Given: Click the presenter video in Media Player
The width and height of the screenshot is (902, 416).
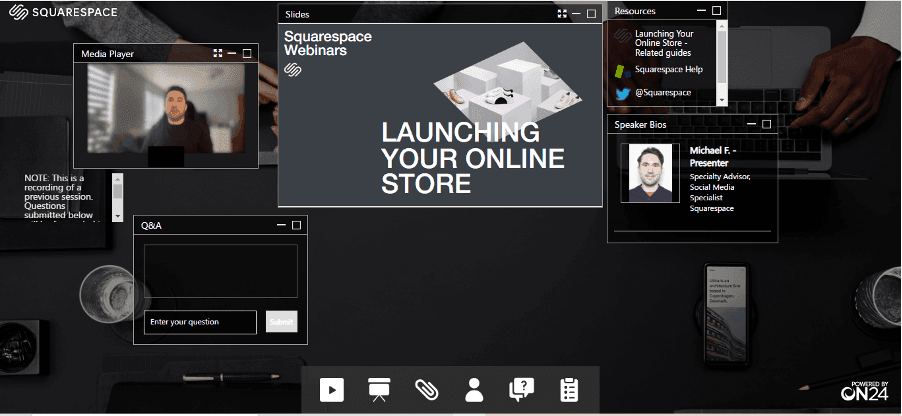Looking at the screenshot, I should (166, 108).
